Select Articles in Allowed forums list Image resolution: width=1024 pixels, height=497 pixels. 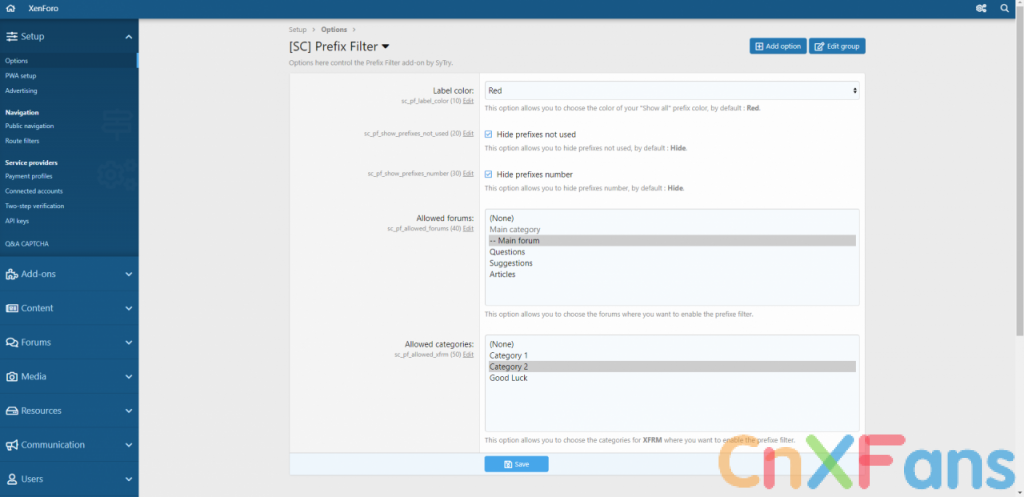point(672,274)
